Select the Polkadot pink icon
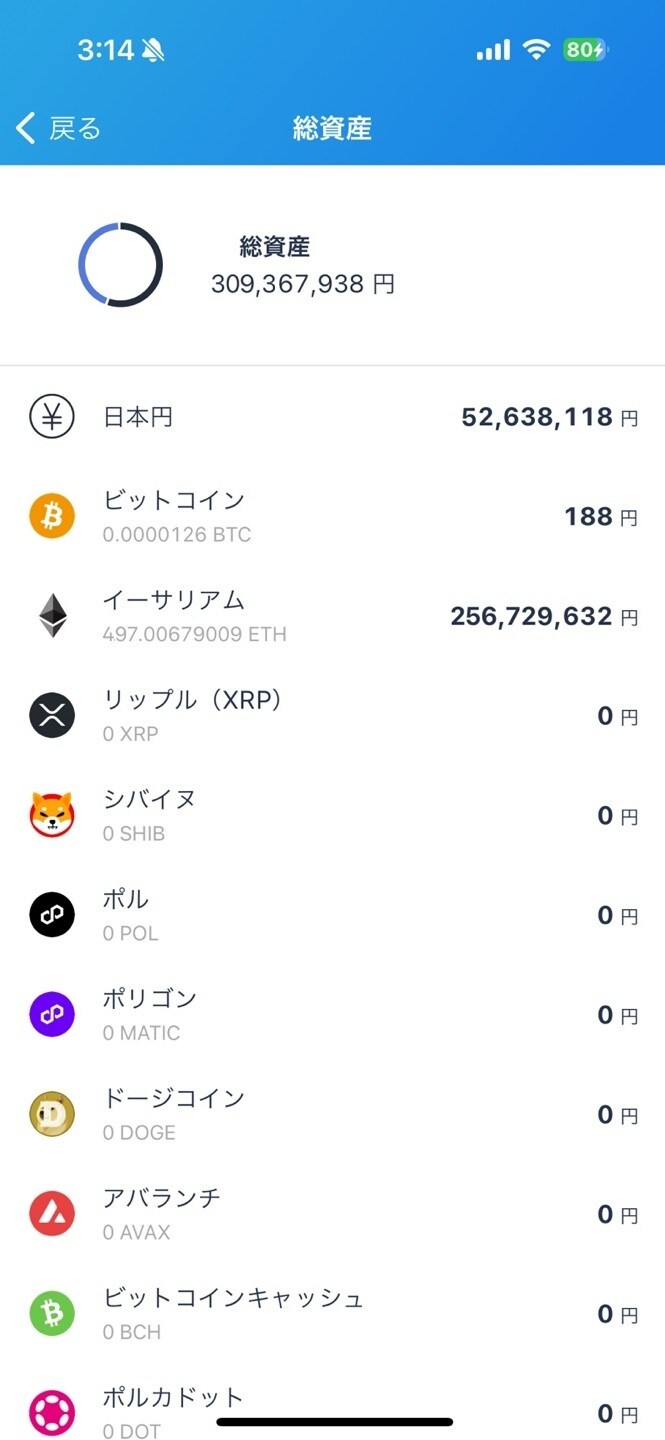This screenshot has width=665, height=1440. tap(51, 1412)
